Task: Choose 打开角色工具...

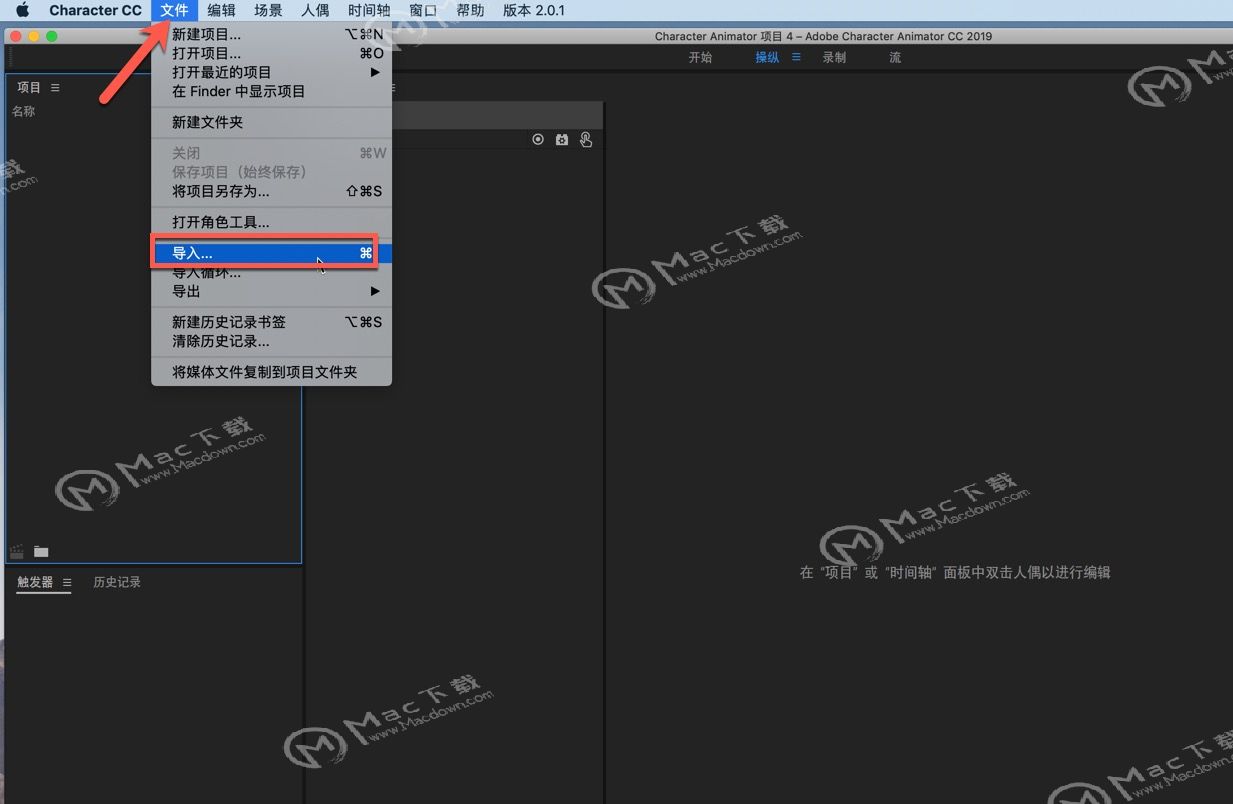Action: 271,222
